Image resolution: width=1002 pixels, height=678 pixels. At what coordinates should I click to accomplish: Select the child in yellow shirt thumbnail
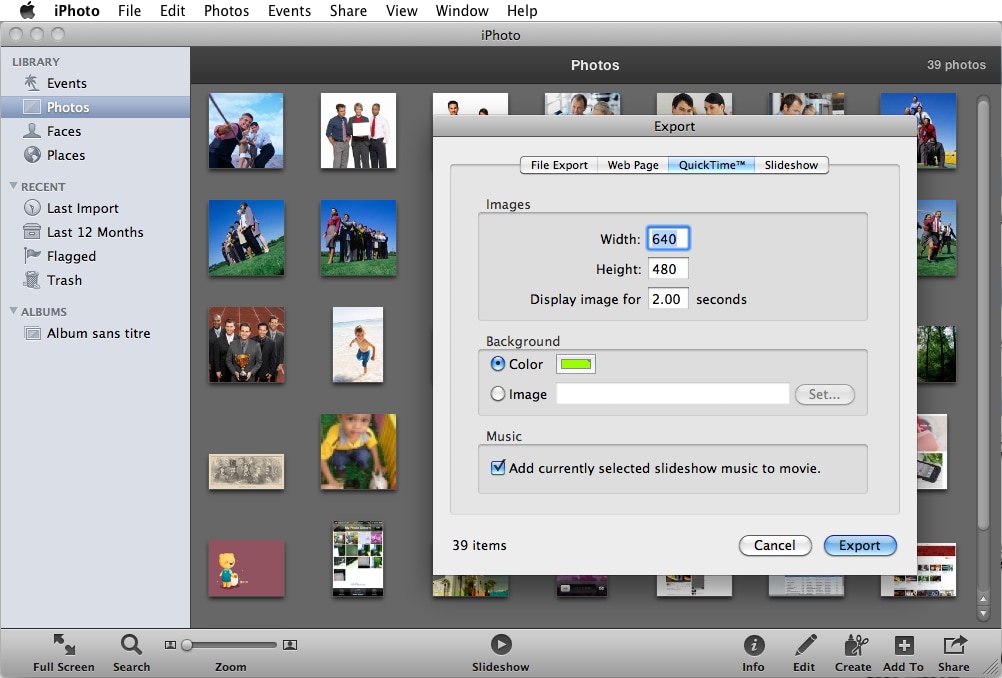point(358,452)
